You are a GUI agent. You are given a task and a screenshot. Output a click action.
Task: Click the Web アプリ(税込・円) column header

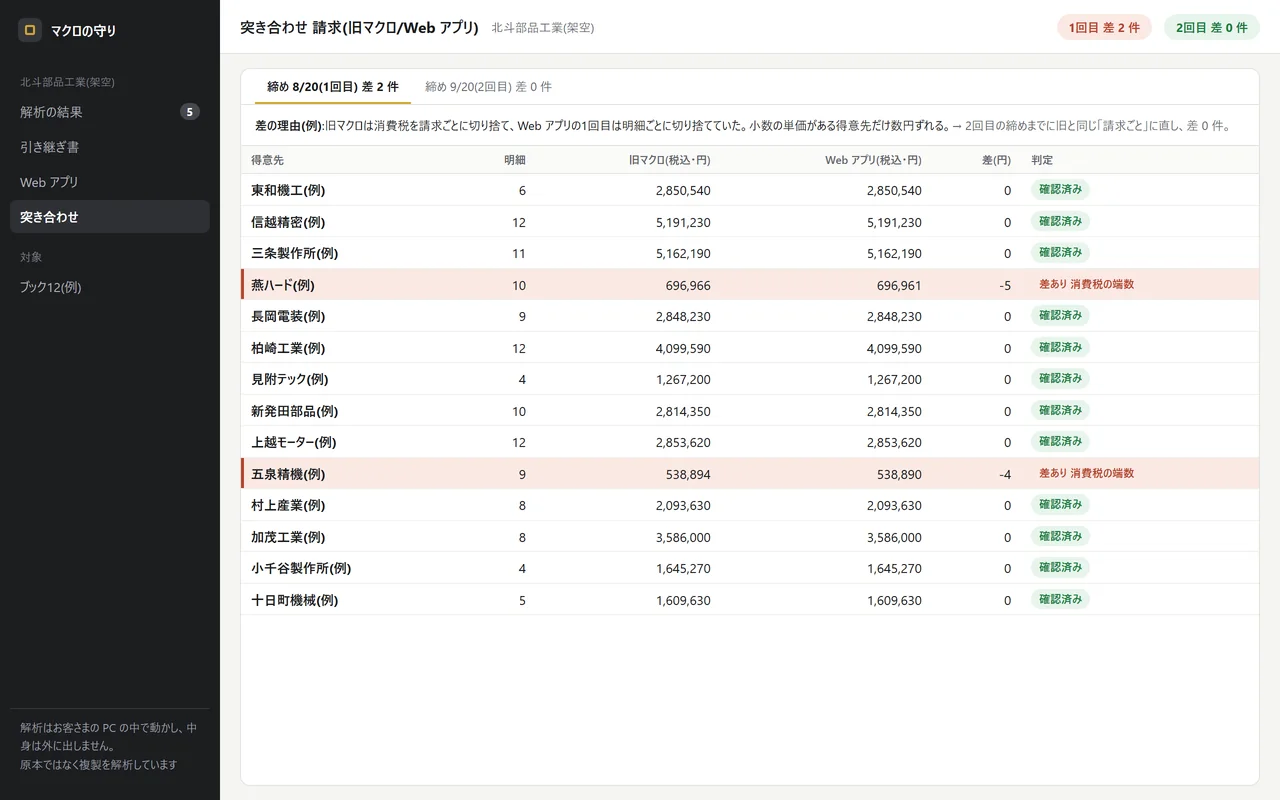(873, 160)
